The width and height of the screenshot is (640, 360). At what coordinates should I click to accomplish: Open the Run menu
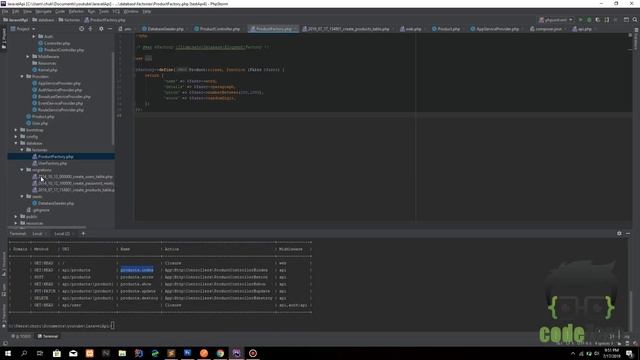[91, 11]
